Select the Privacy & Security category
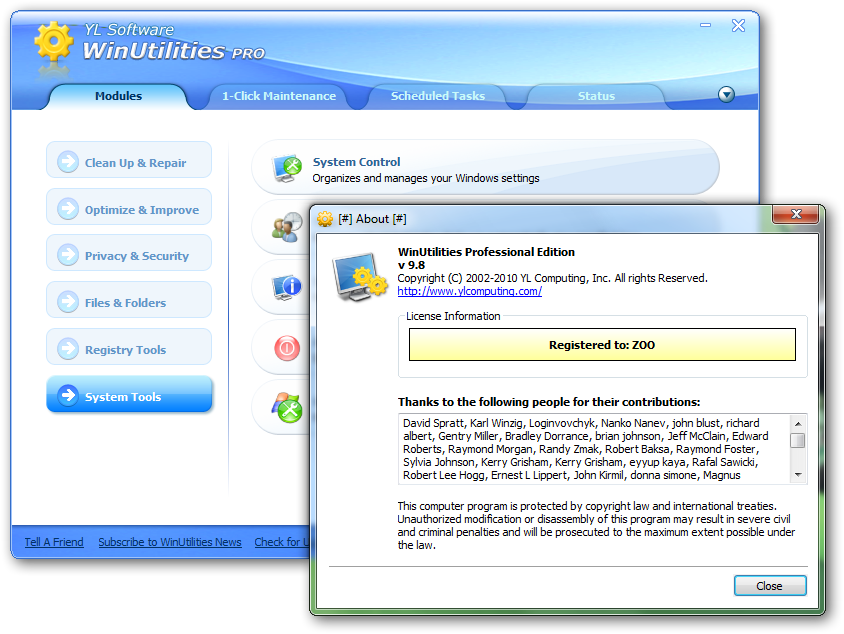The image size is (844, 634). pyautogui.click(x=129, y=253)
